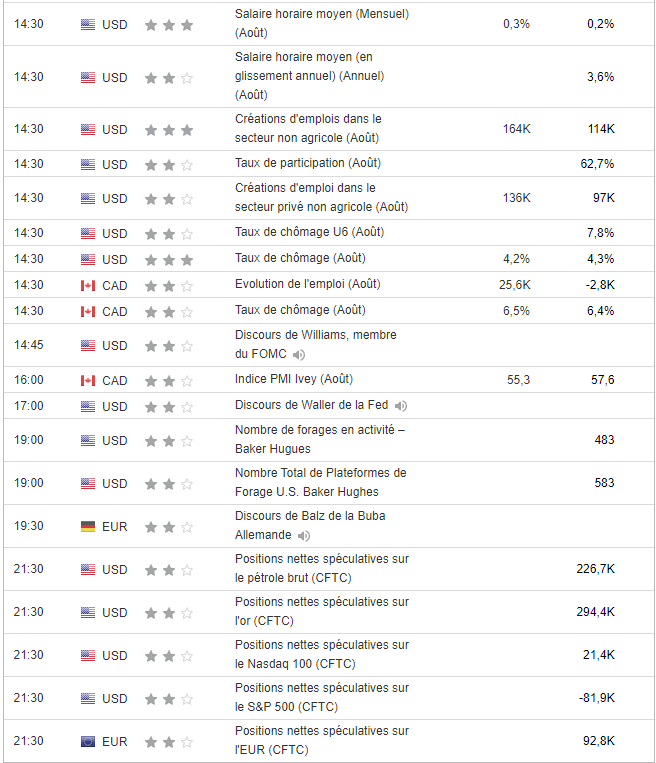Click the German flag on Balz speech row
The width and height of the screenshot is (656, 763).
[x=88, y=526]
